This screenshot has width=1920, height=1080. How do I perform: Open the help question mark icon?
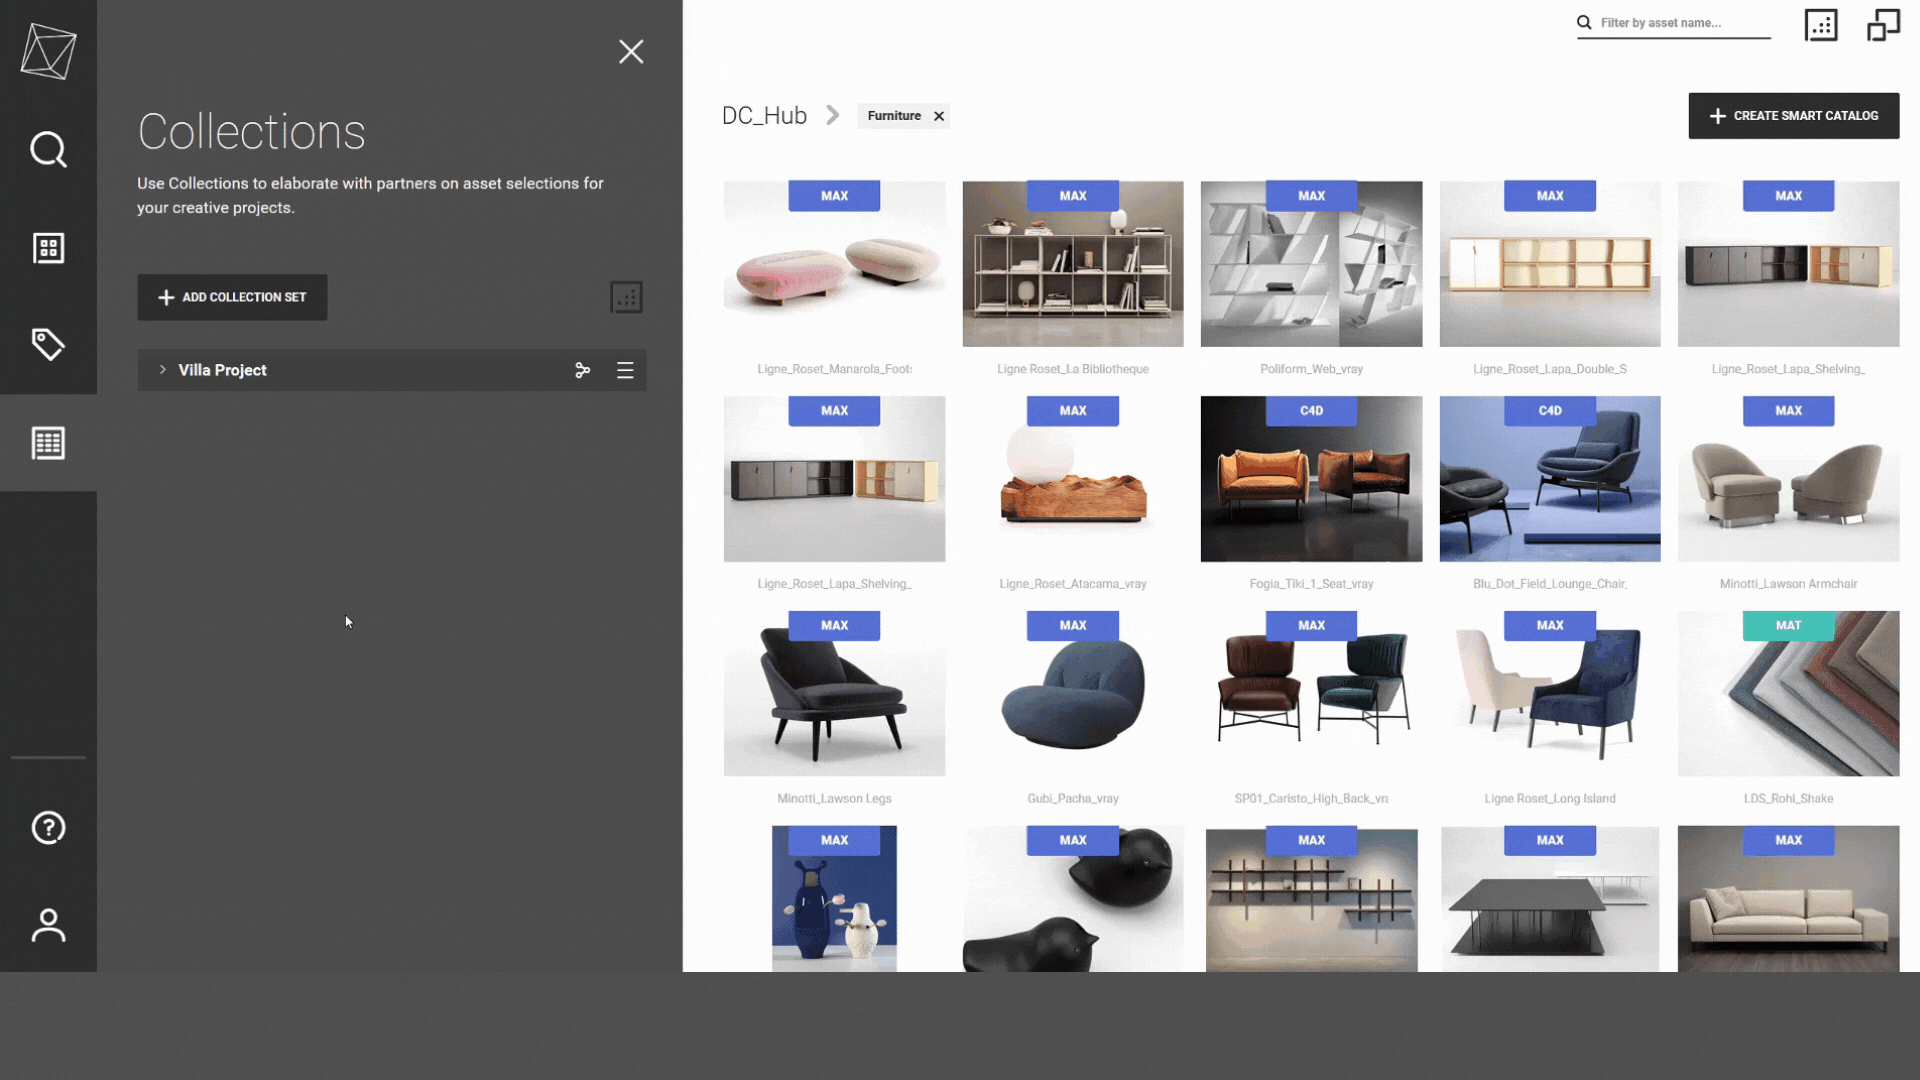[x=48, y=828]
